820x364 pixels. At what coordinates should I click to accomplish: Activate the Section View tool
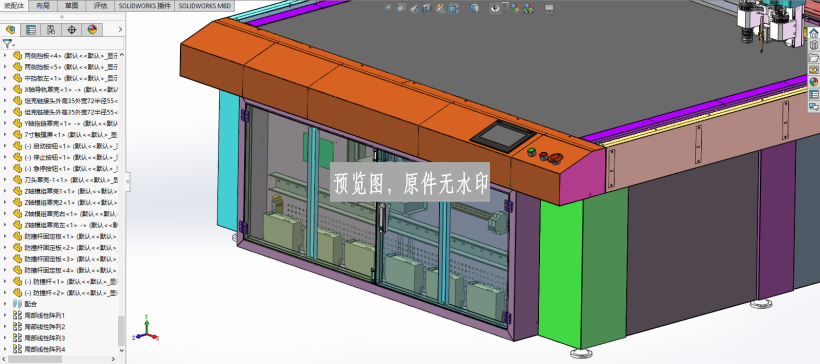click(x=427, y=8)
